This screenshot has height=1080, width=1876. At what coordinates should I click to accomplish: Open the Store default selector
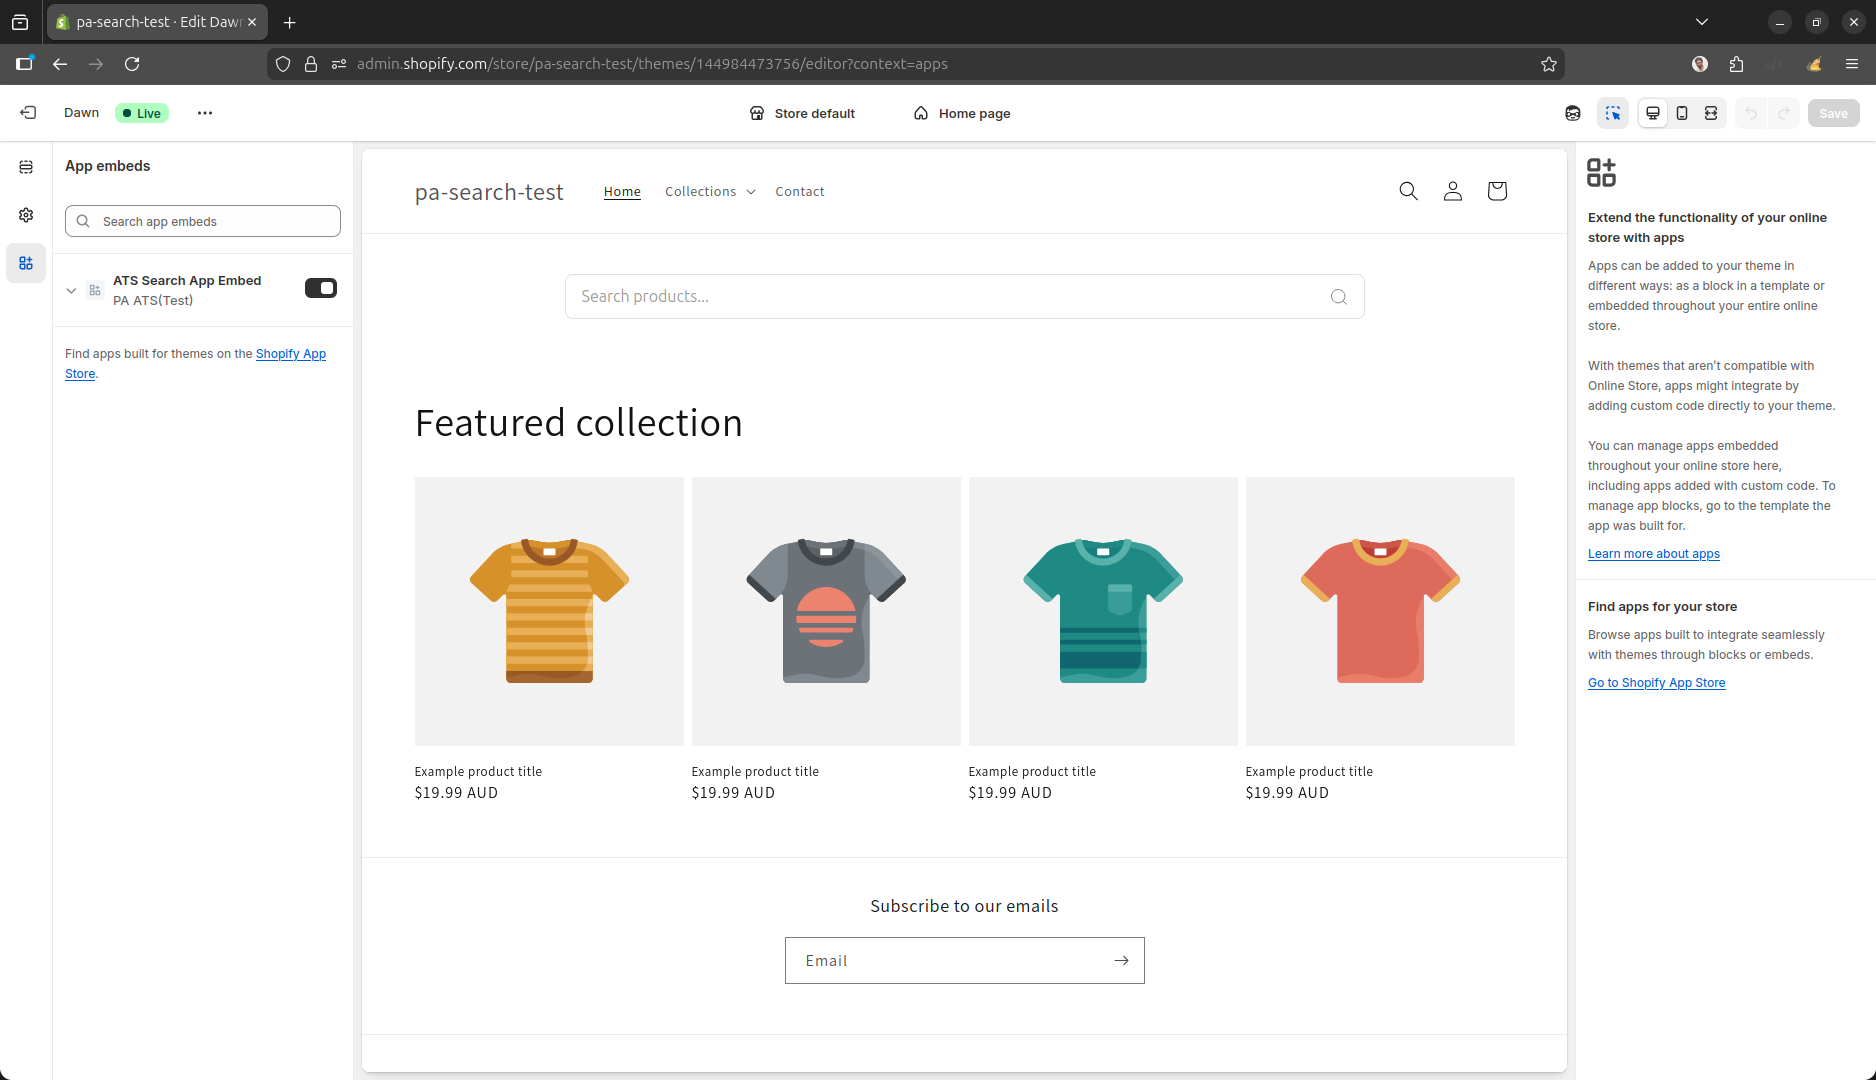click(802, 113)
